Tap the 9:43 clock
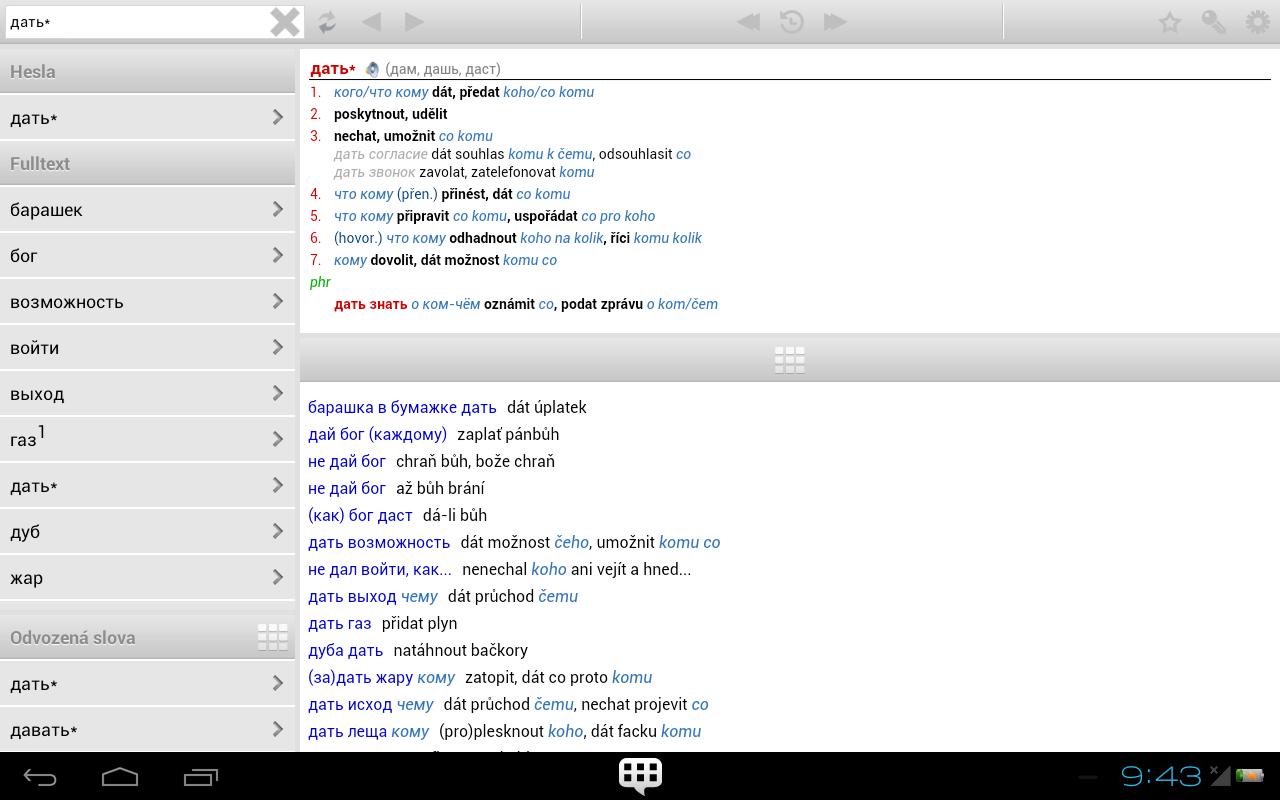The height and width of the screenshot is (800, 1280). pyautogui.click(x=1160, y=776)
